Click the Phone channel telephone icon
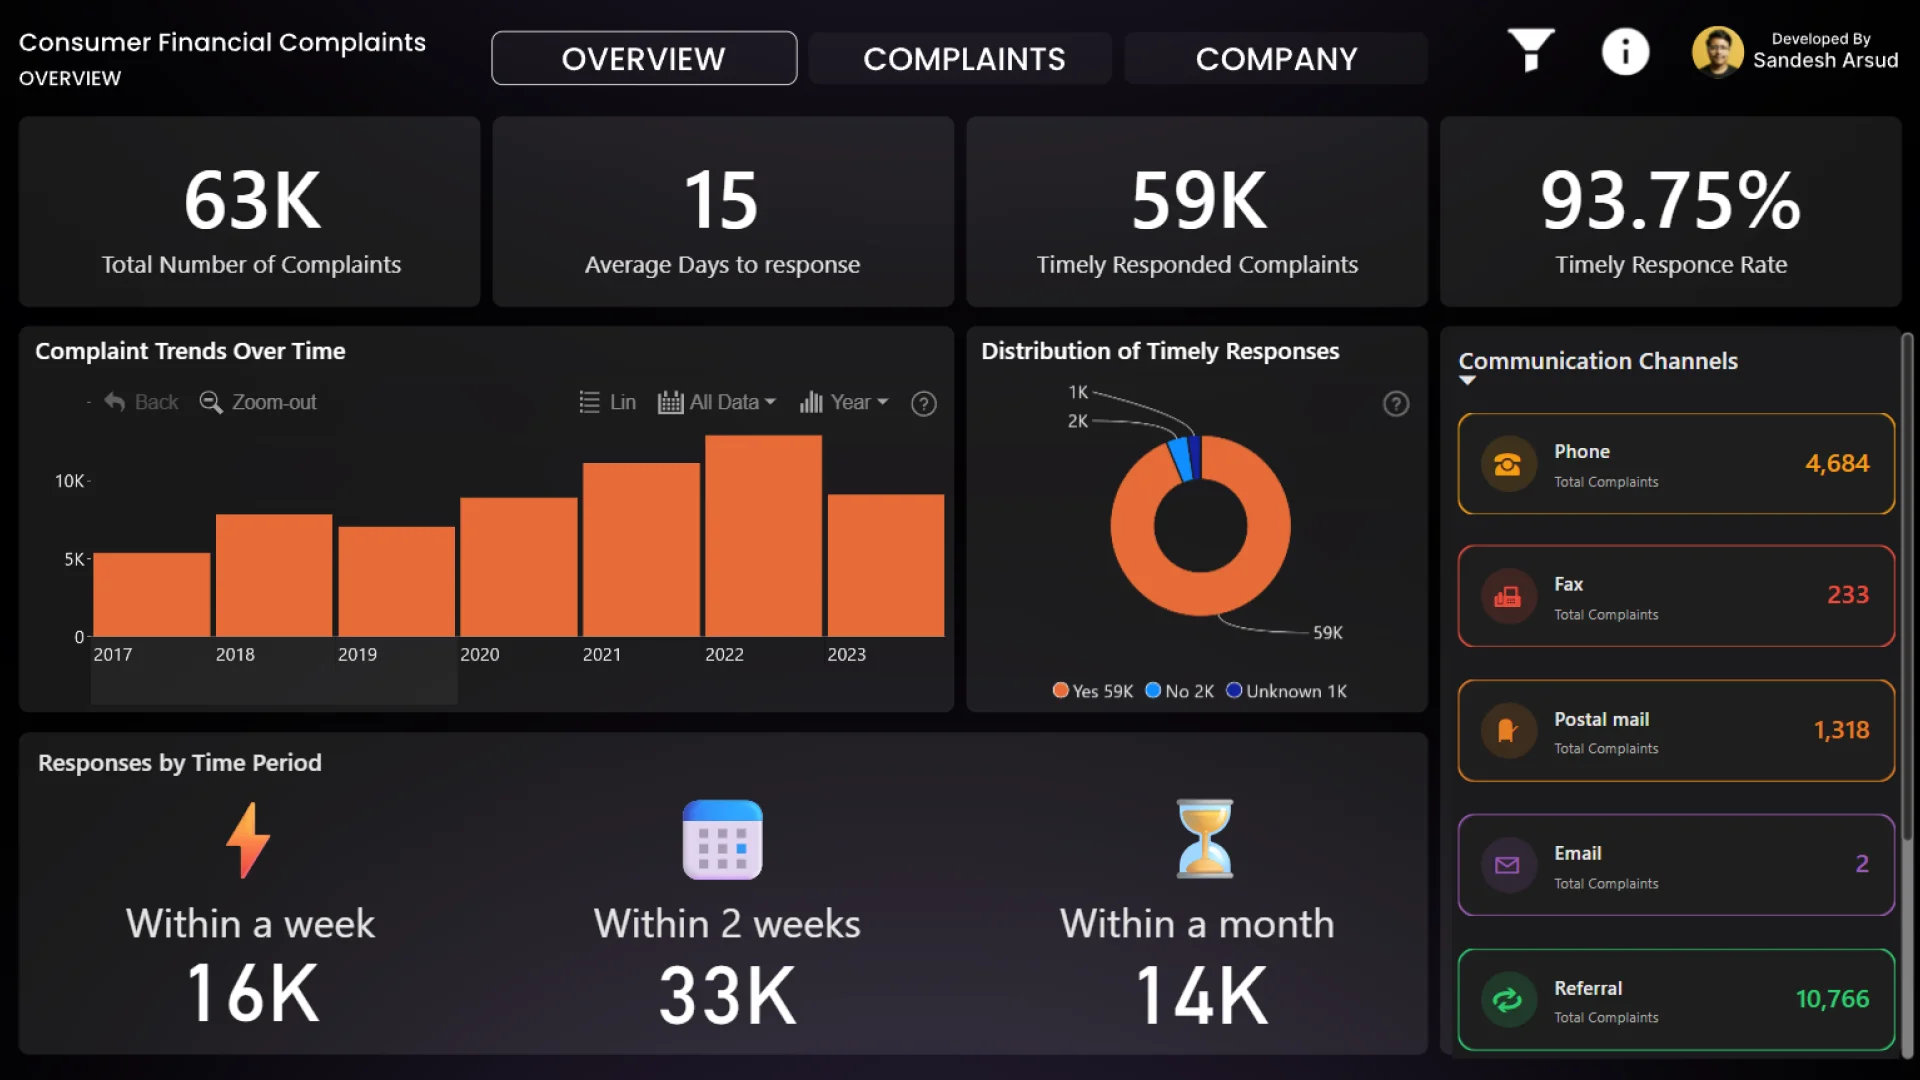The image size is (1920, 1080). pos(1507,464)
